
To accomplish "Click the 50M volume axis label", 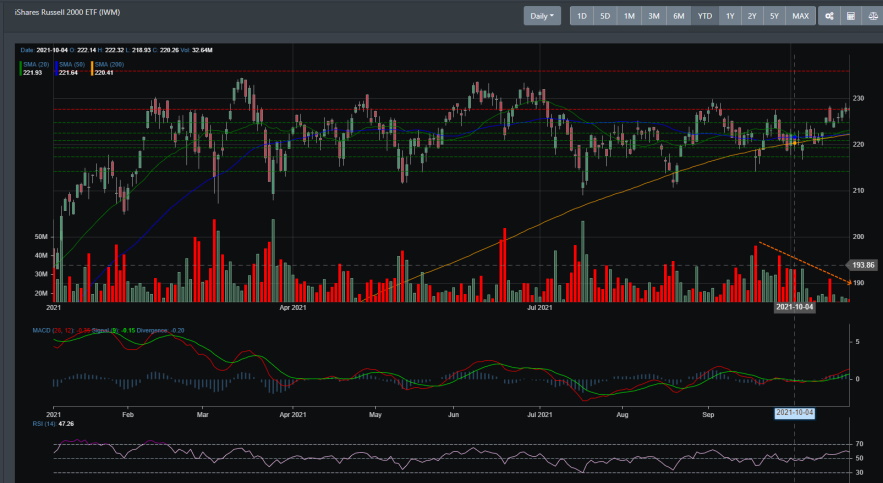I will tap(41, 237).
